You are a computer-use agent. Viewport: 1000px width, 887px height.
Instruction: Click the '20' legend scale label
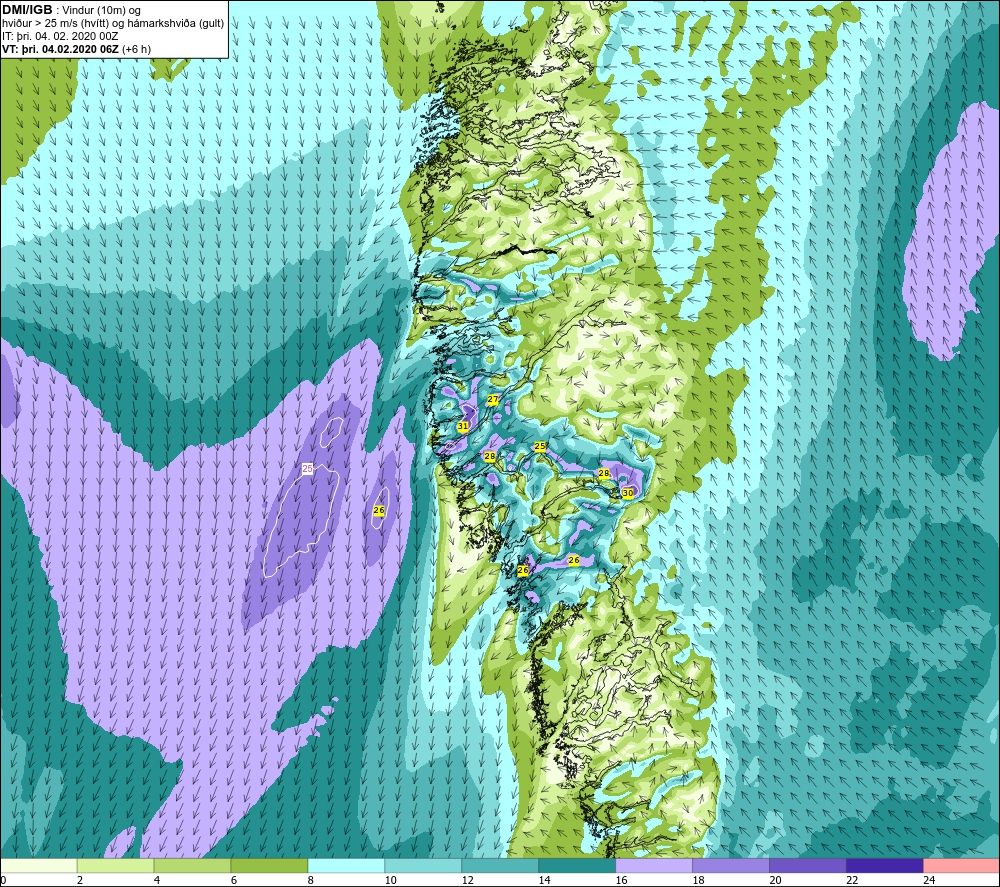(775, 880)
